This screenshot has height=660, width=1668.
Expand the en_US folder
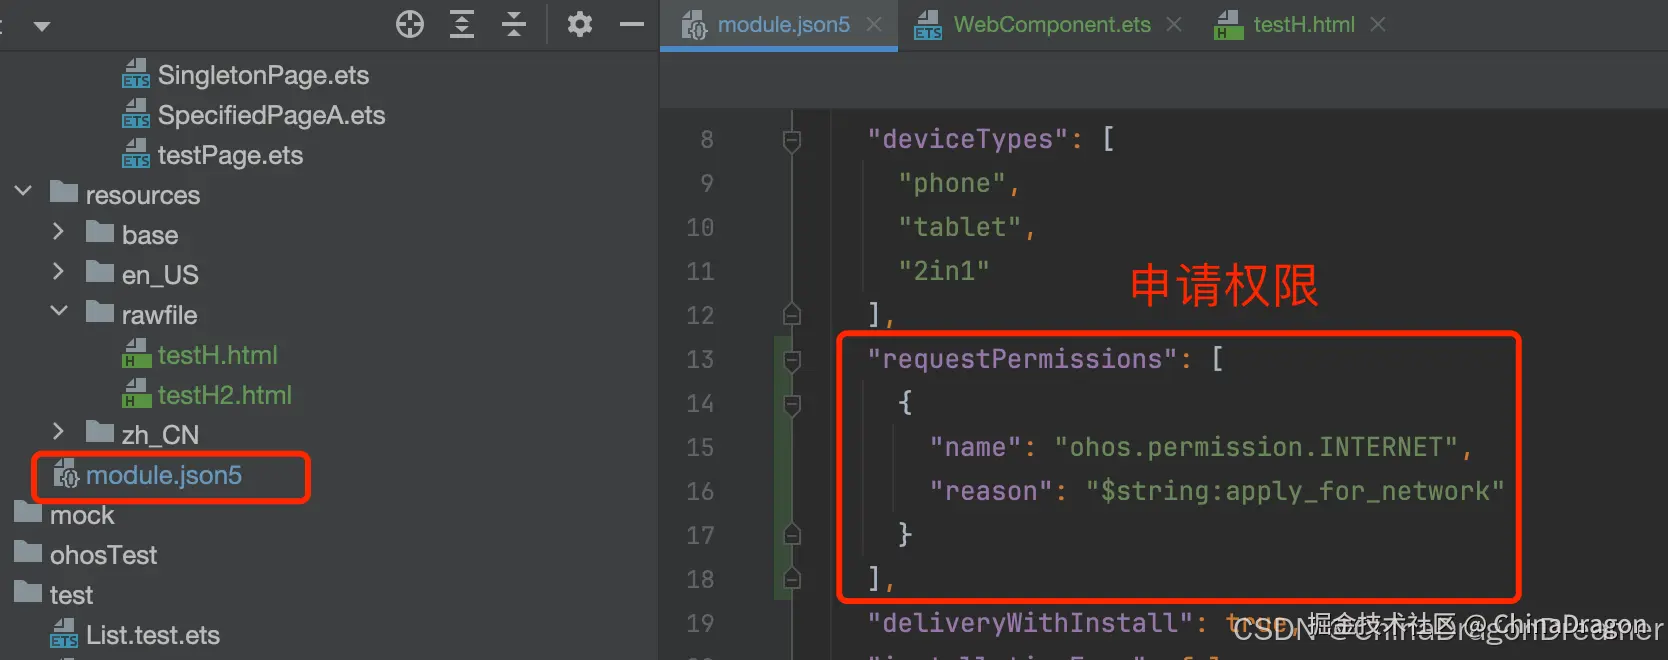[58, 271]
